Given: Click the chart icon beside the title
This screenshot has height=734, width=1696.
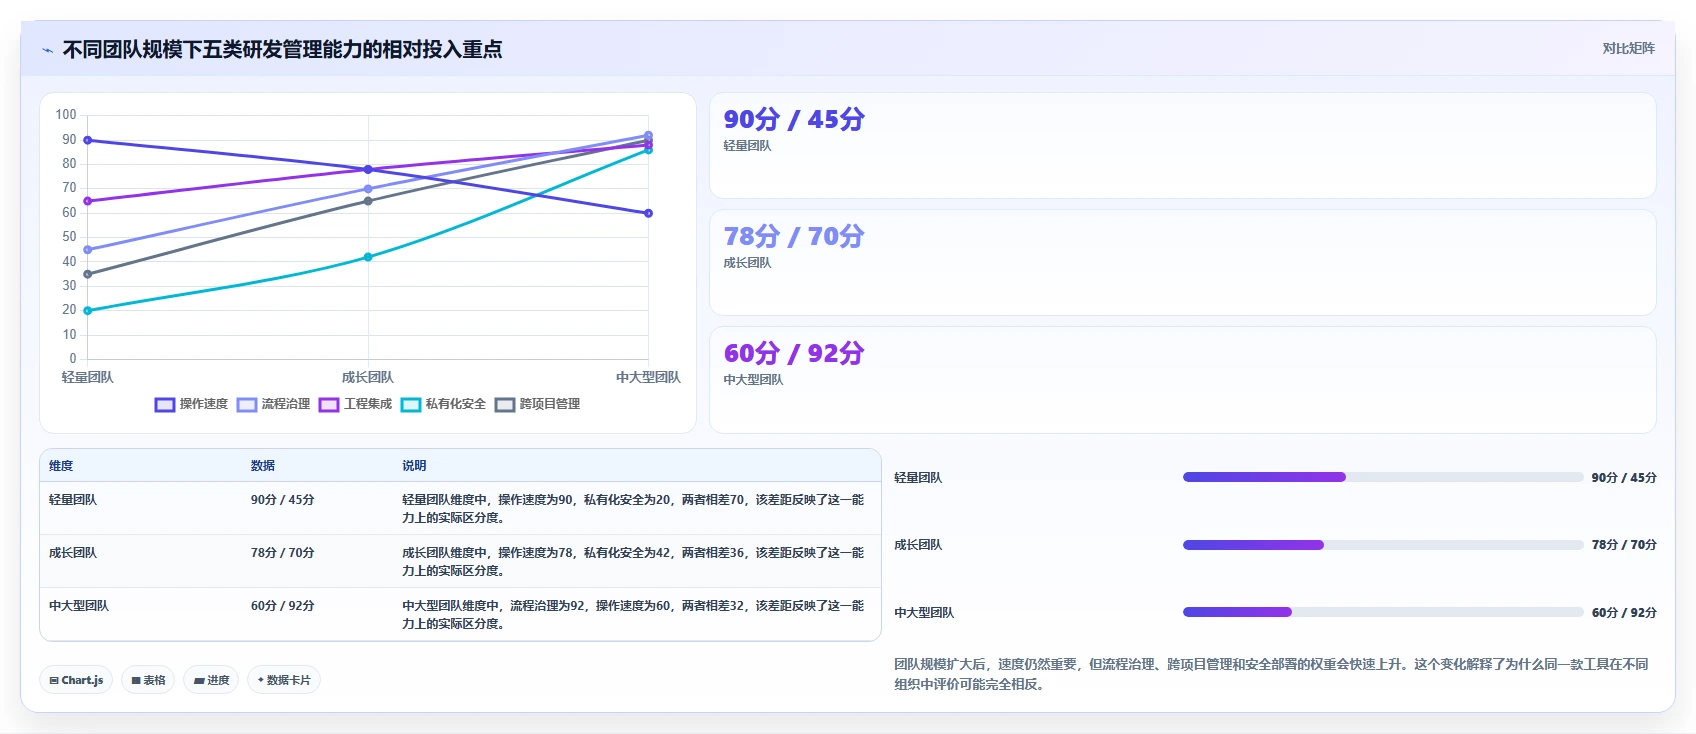Looking at the screenshot, I should (47, 50).
